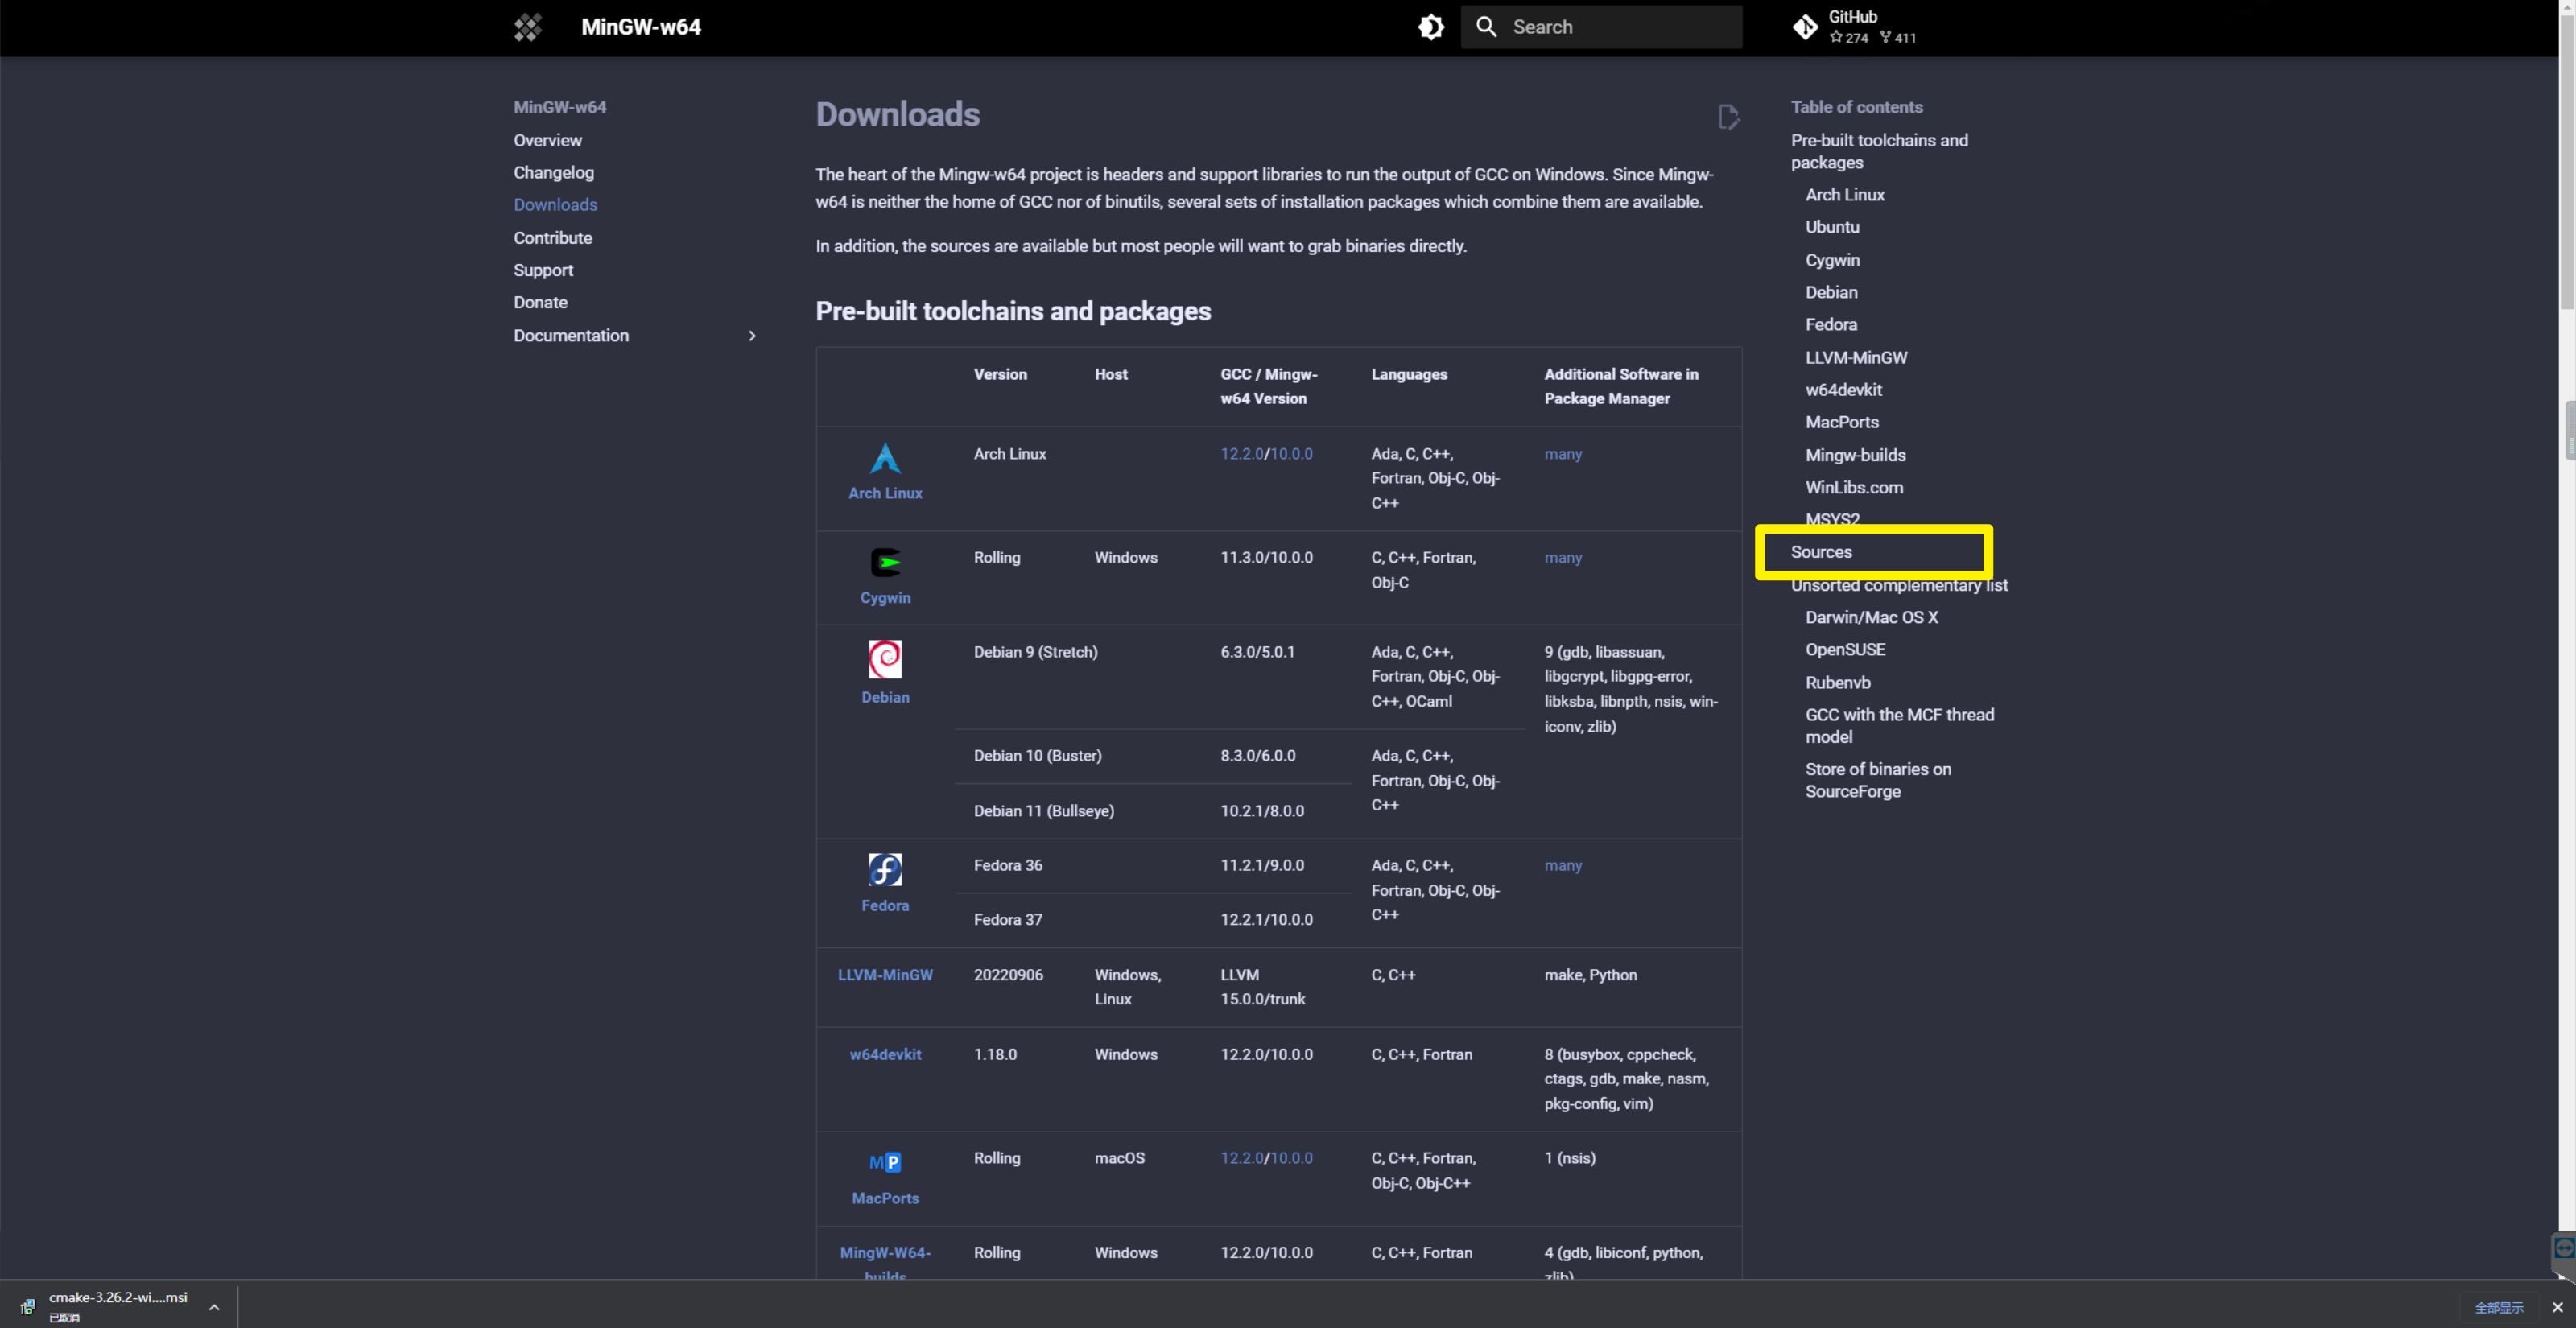The width and height of the screenshot is (2576, 1328).
Task: Click the cmake msi download file icon
Action: coord(27,1306)
